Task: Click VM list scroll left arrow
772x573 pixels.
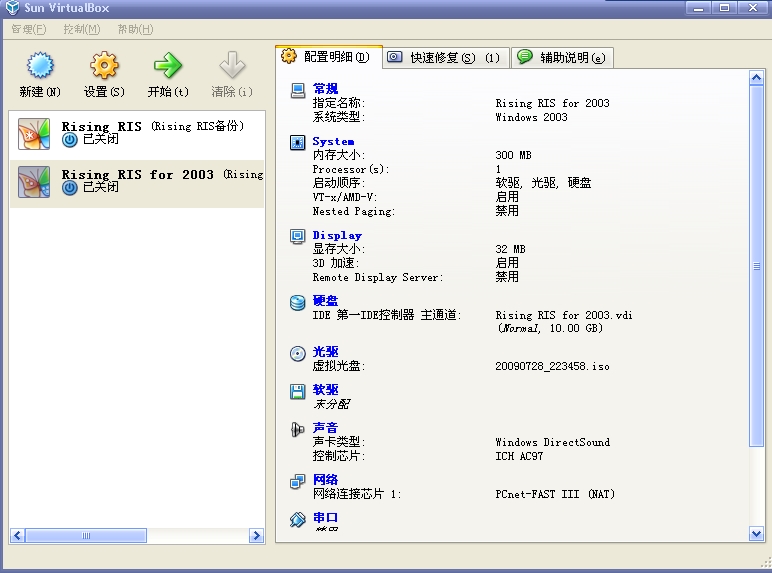Action: tap(17, 536)
